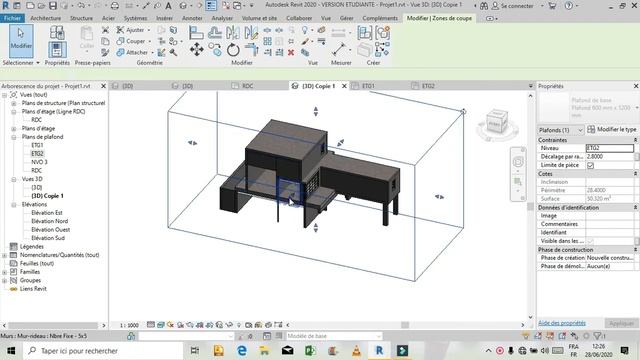Click Modifier le type button
The width and height of the screenshot is (640, 360).
611,129
